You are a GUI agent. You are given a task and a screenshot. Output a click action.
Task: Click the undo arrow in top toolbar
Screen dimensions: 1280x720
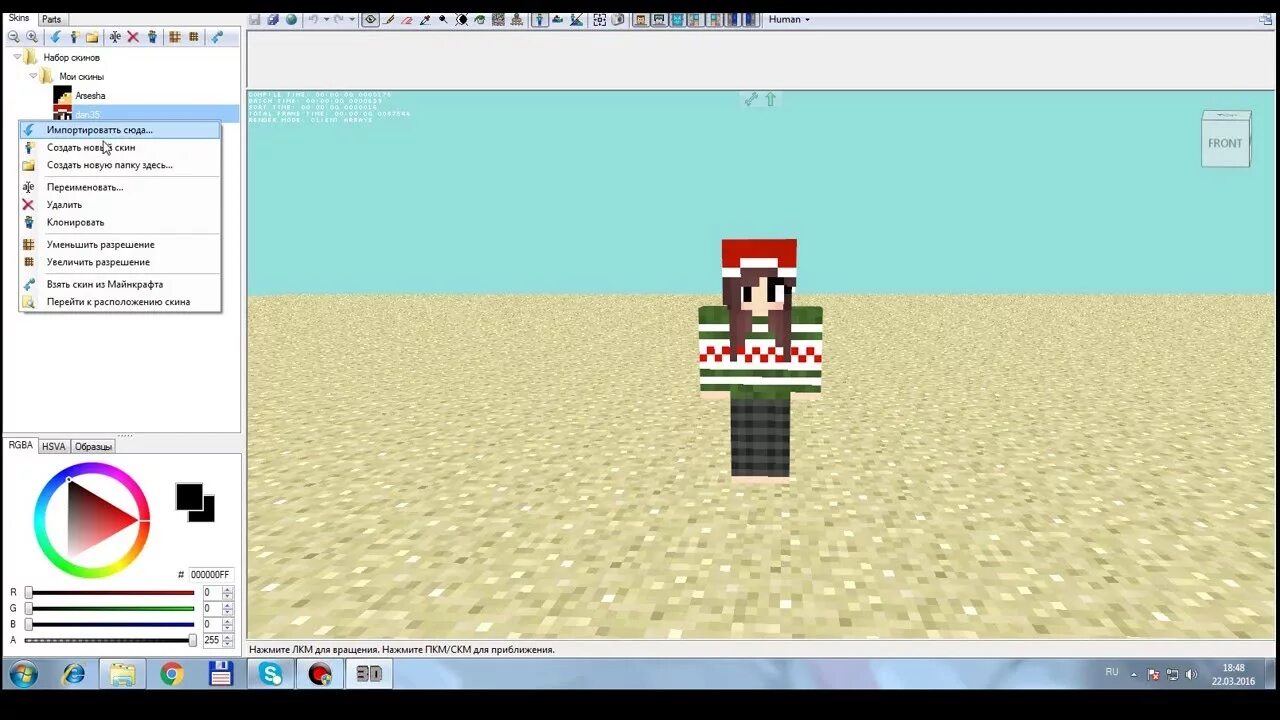pyautogui.click(x=313, y=19)
